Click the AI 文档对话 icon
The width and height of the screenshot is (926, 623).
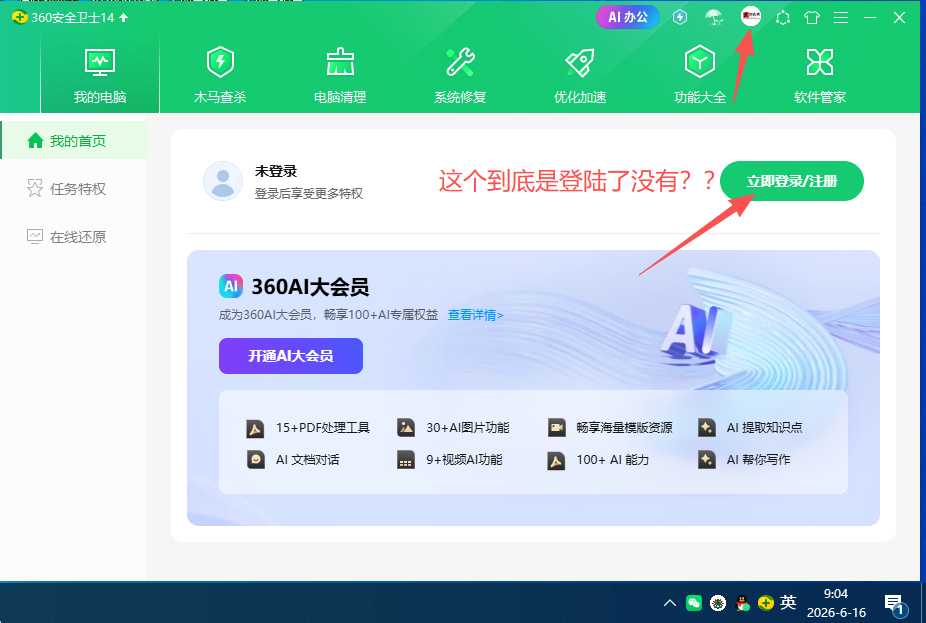point(255,459)
